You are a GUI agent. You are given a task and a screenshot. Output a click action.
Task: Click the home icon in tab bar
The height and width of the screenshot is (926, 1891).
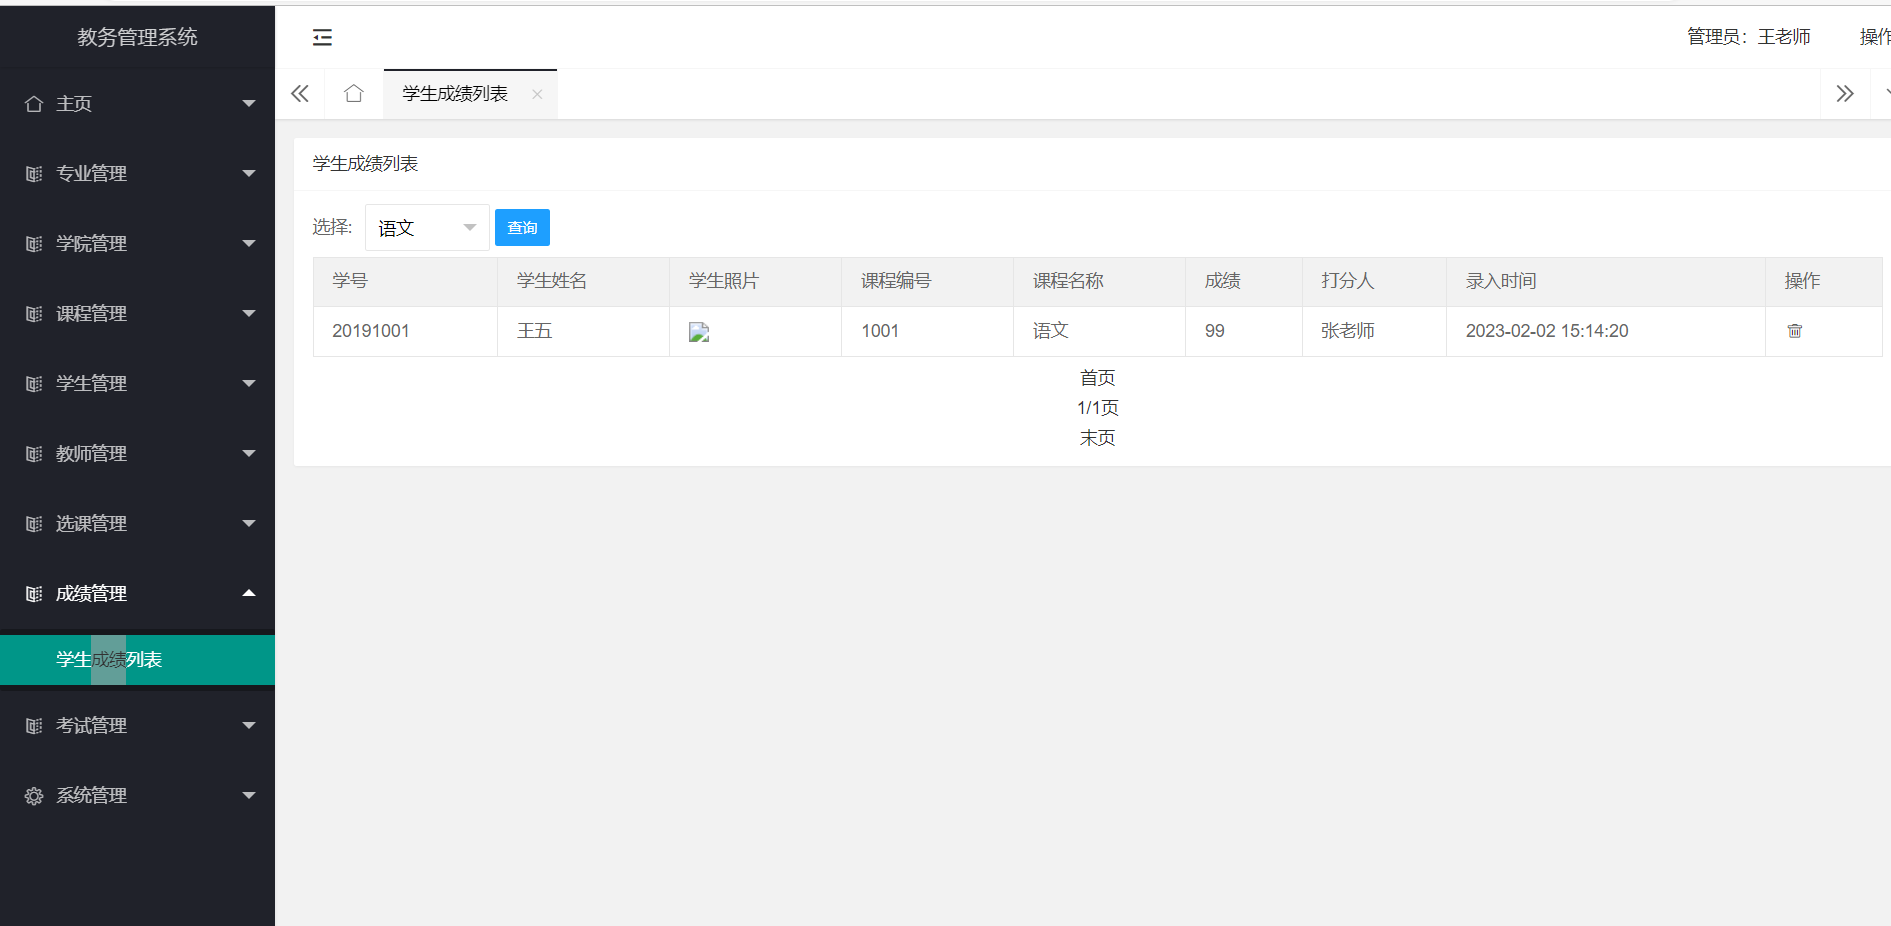[353, 94]
